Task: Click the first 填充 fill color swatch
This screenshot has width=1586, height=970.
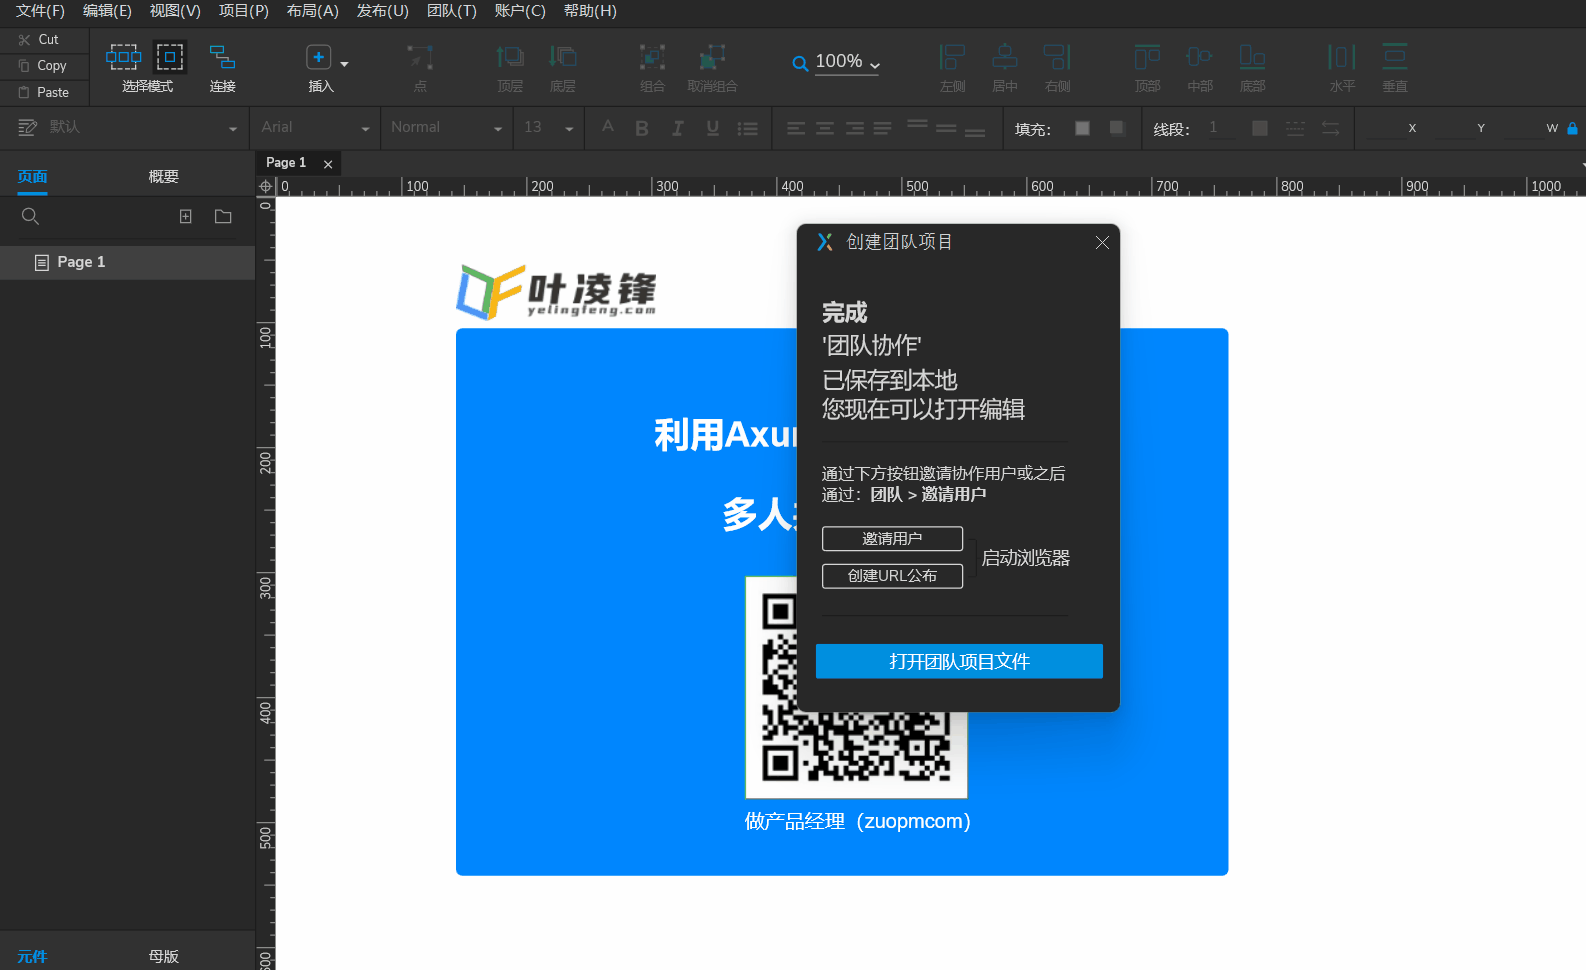Action: click(1082, 128)
